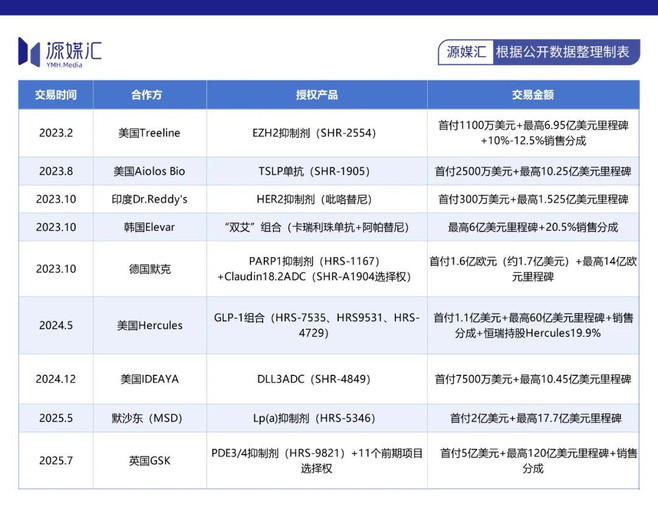Click the "双艾"组合 product cell
The height and width of the screenshot is (507, 658).
[x=317, y=227]
